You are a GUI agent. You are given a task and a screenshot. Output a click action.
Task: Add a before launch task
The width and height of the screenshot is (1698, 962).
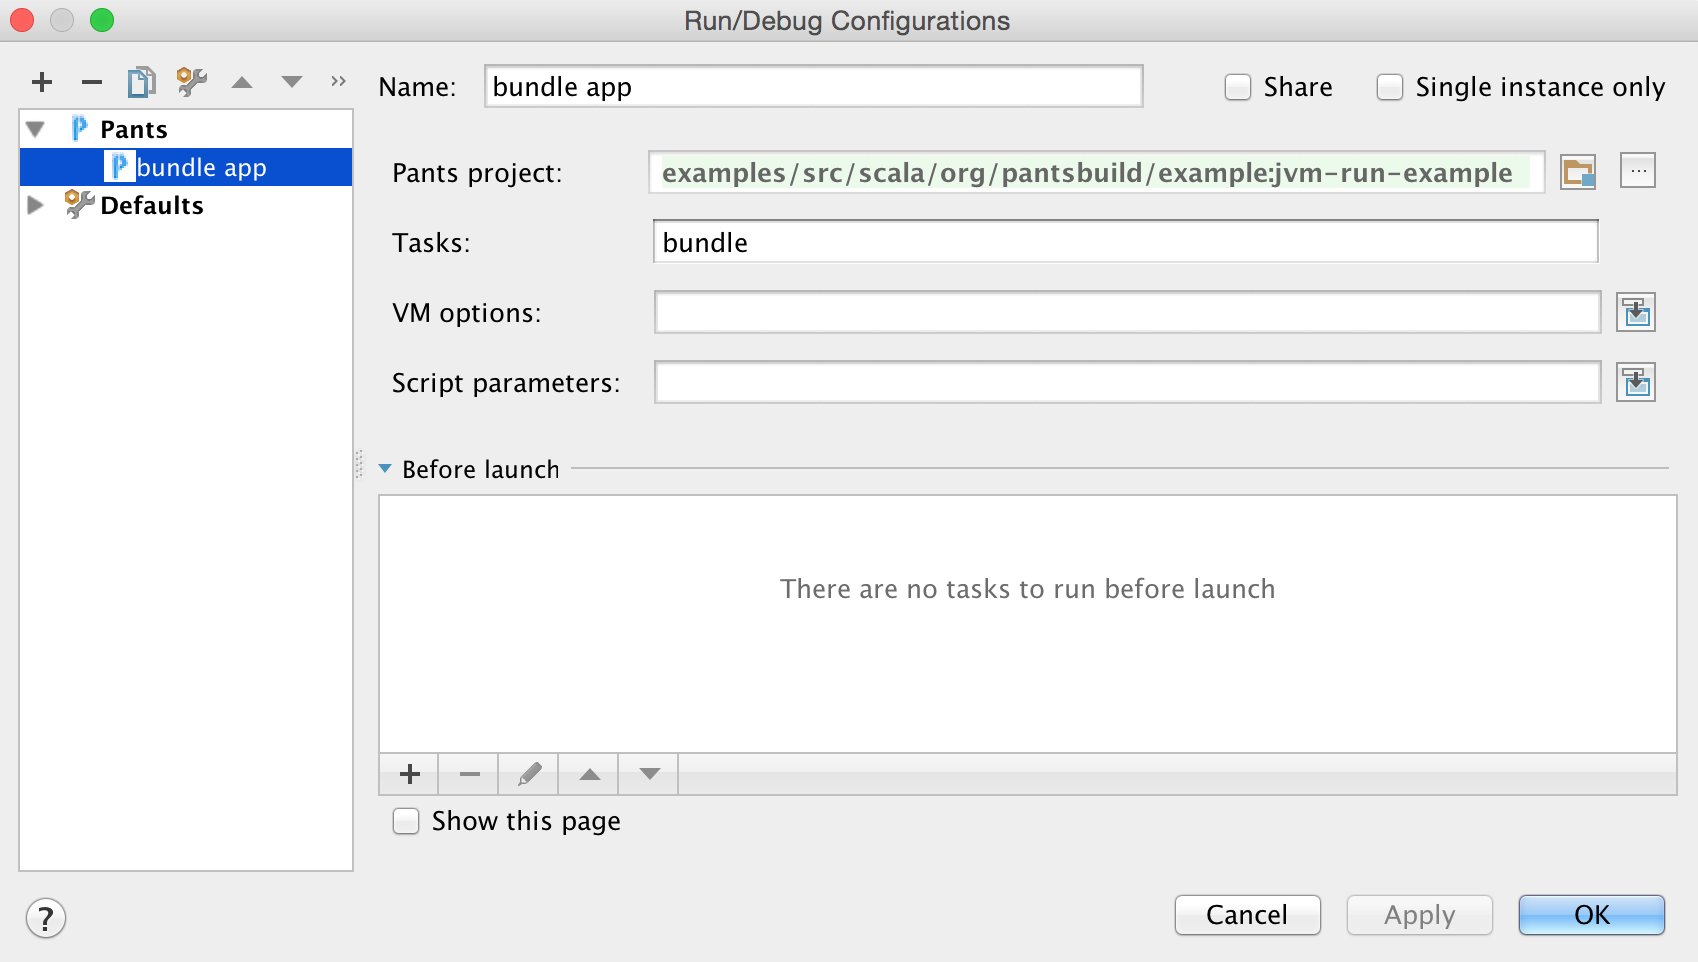(x=409, y=774)
